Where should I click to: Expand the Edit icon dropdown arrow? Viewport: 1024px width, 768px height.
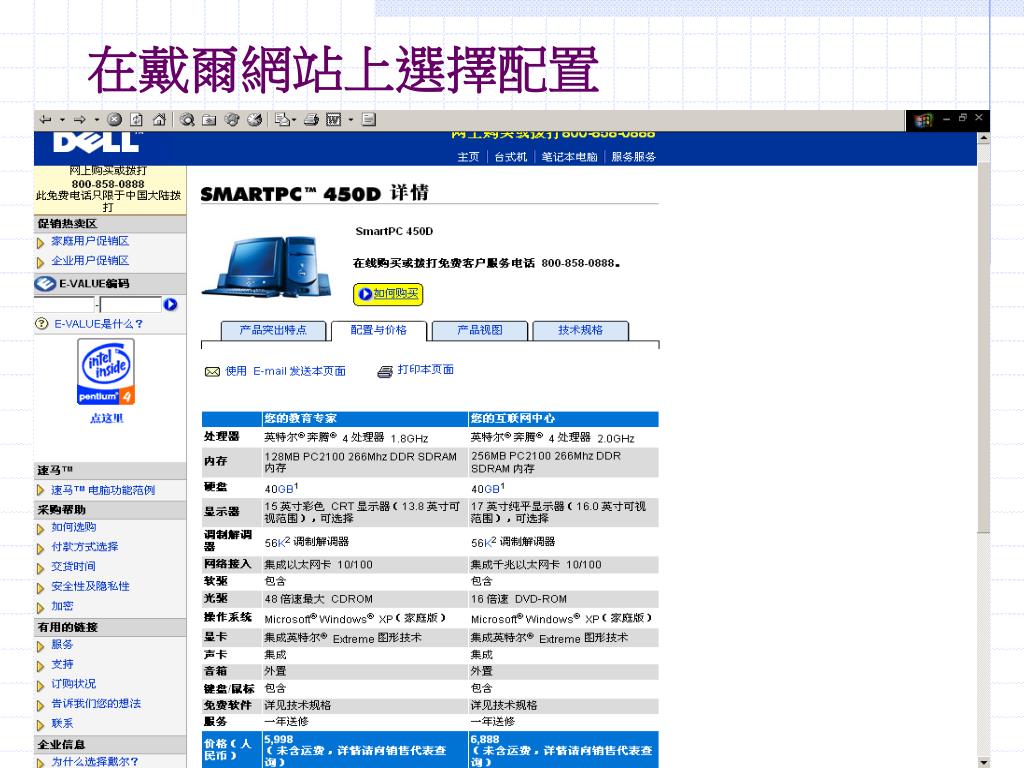coord(351,120)
